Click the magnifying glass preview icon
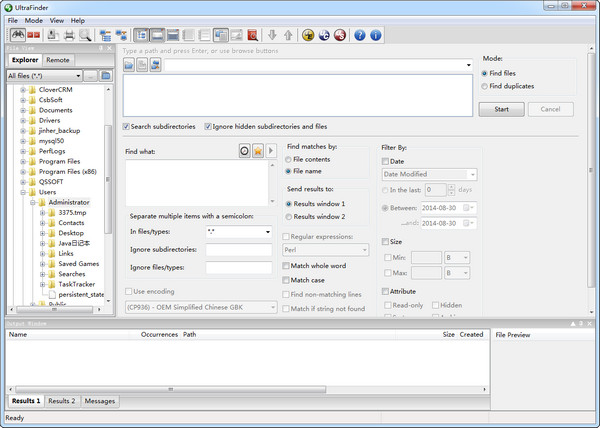Image resolution: width=600 pixels, height=428 pixels. tap(85, 35)
